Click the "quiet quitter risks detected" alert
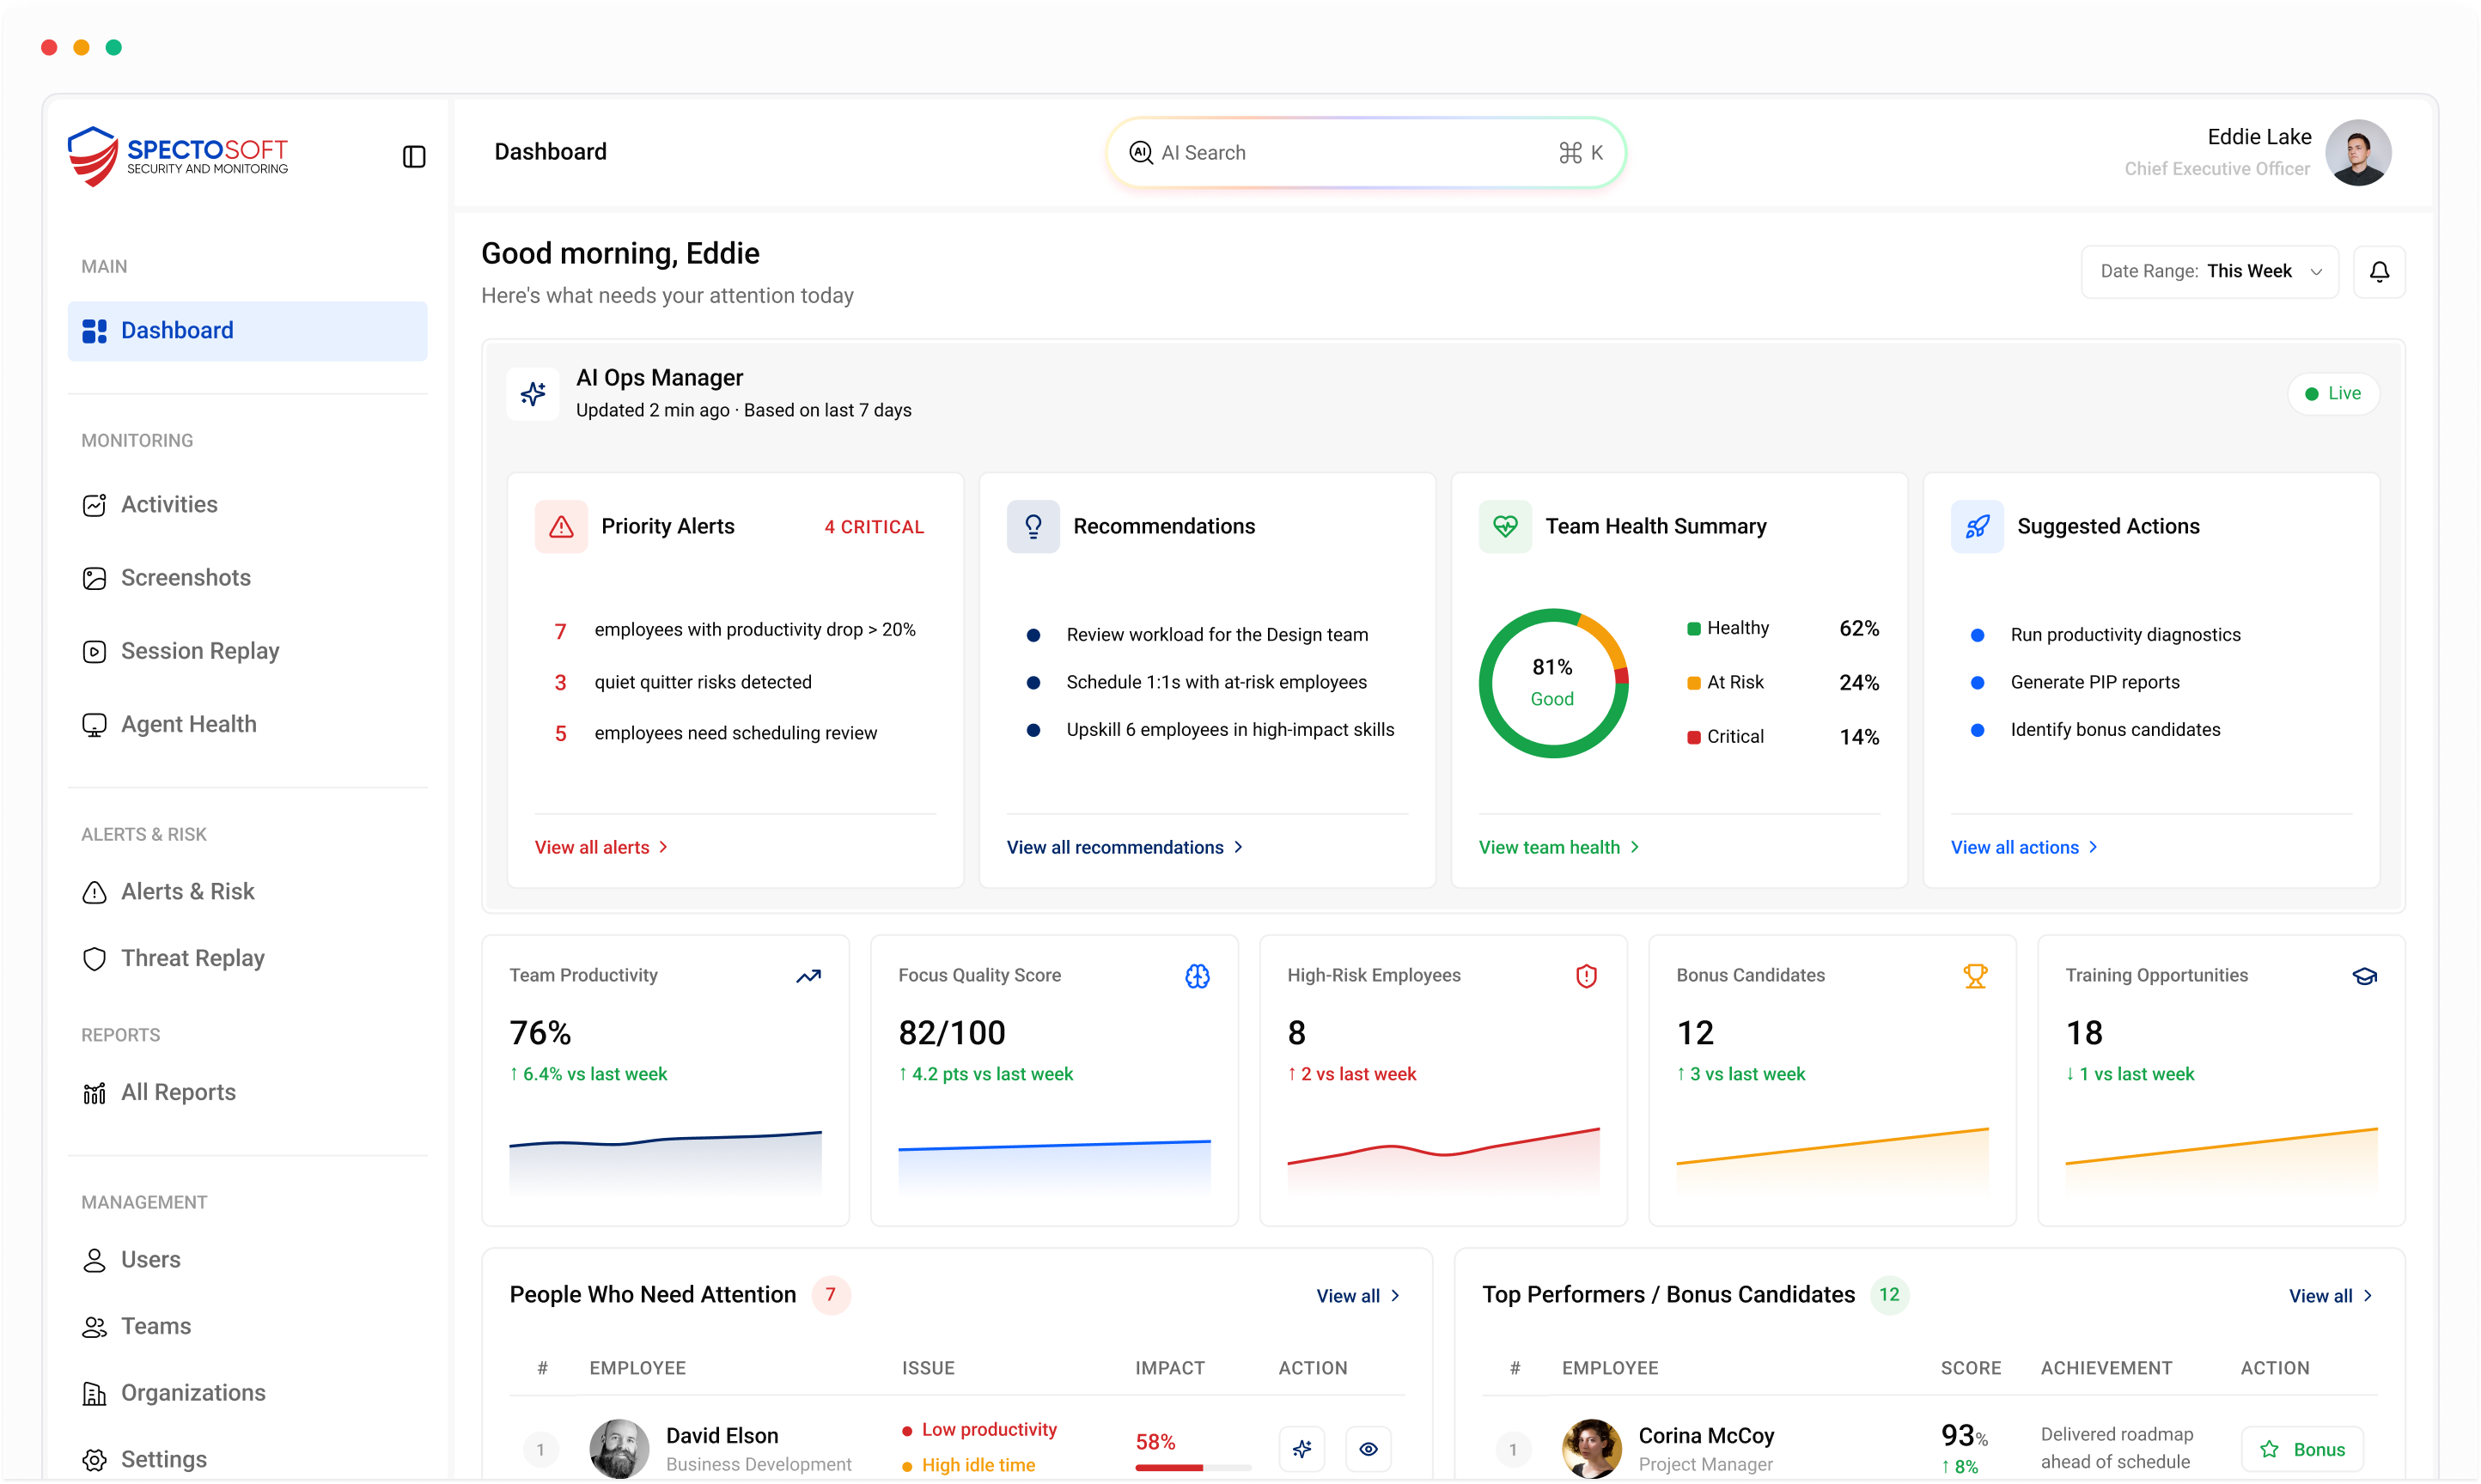 [702, 682]
